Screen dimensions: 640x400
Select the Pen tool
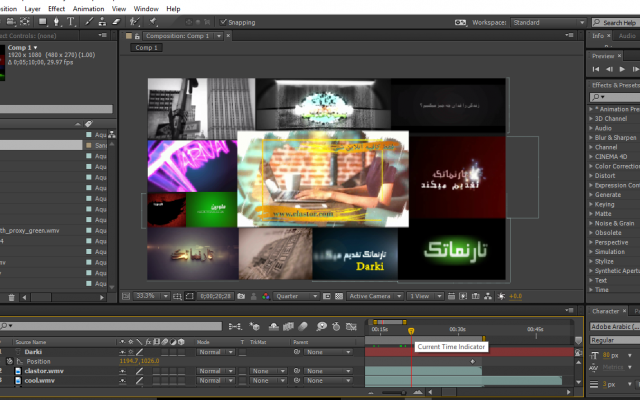point(57,22)
